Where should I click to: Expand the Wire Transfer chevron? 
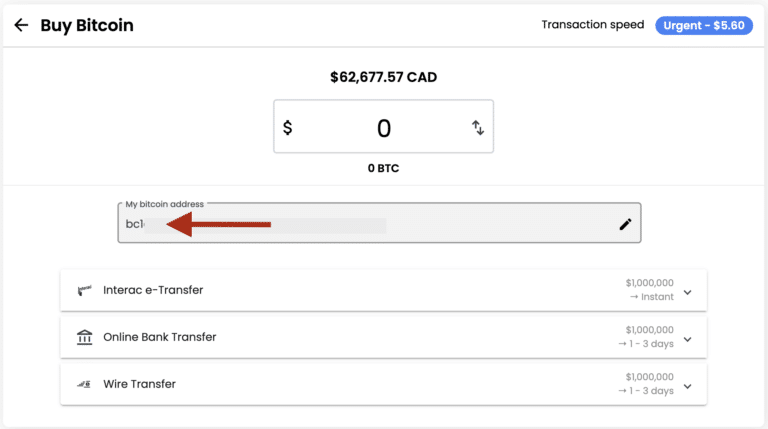point(687,384)
